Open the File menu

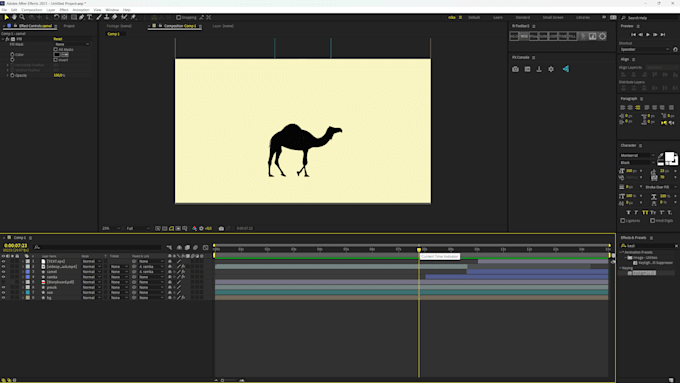point(4,10)
